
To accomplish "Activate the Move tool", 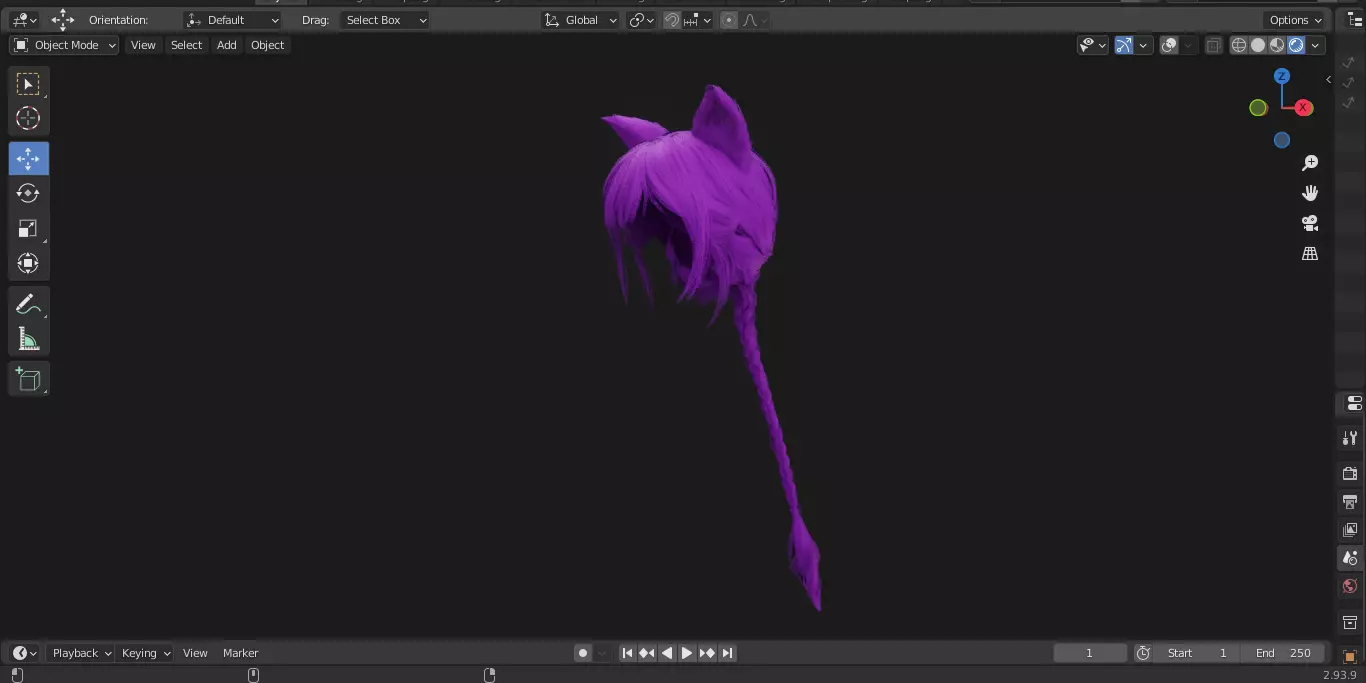I will [28, 159].
